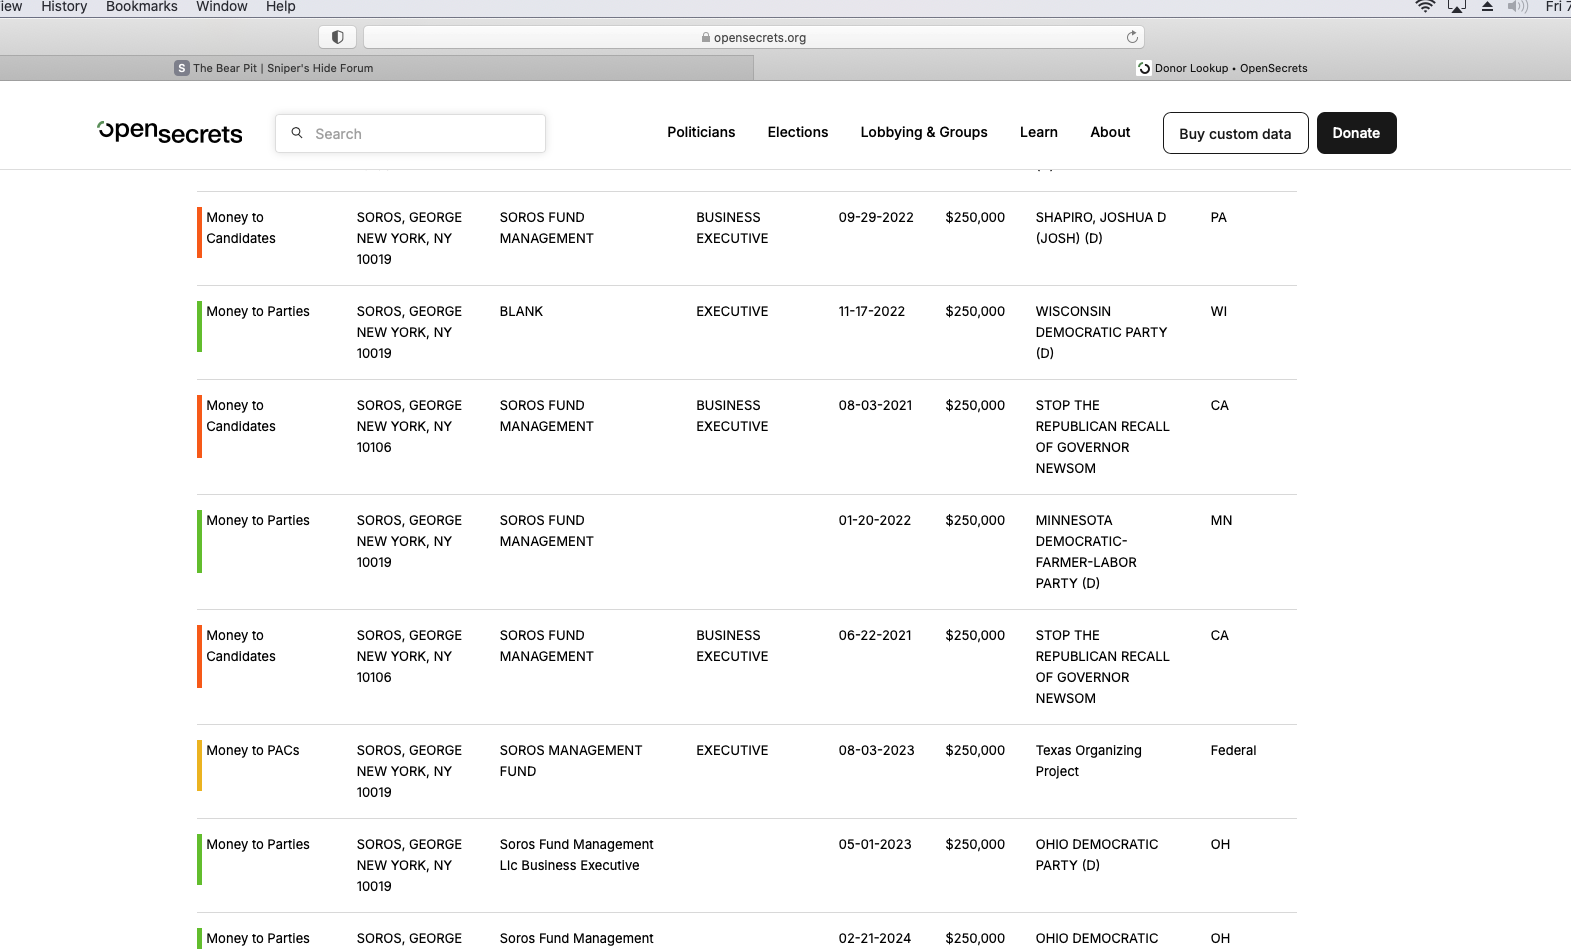Image resolution: width=1571 pixels, height=949 pixels.
Task: Click STOP THE REPUBLICAN RECALL recipient dated 08-03-2021
Action: click(x=1102, y=437)
